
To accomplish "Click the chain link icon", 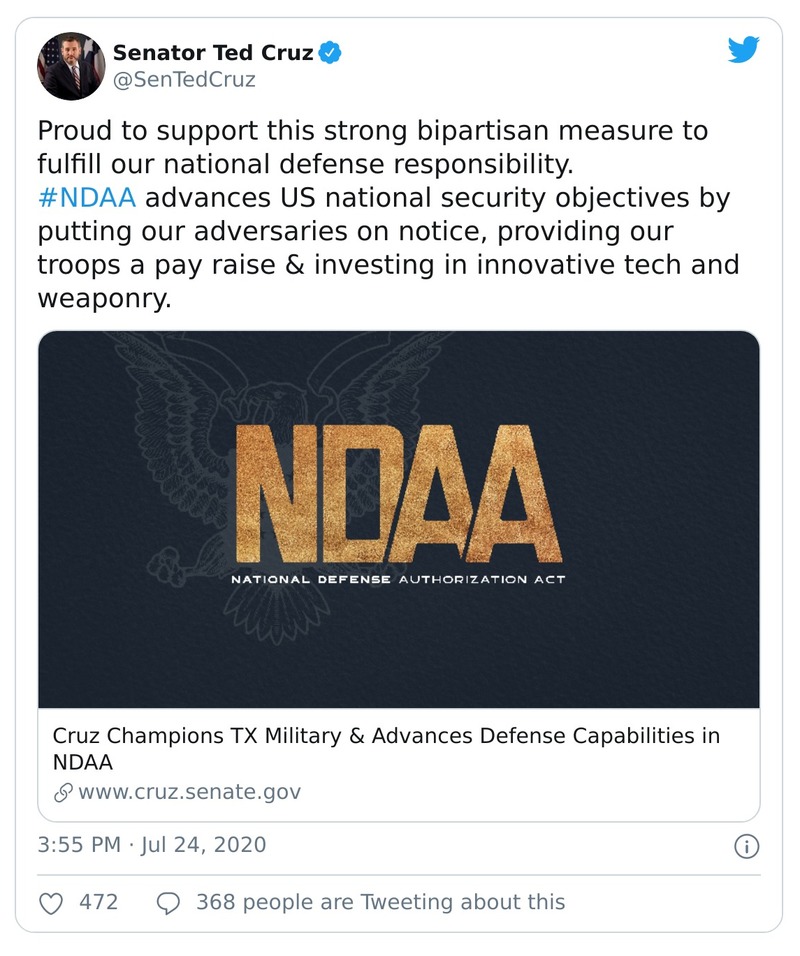I will 63,792.
